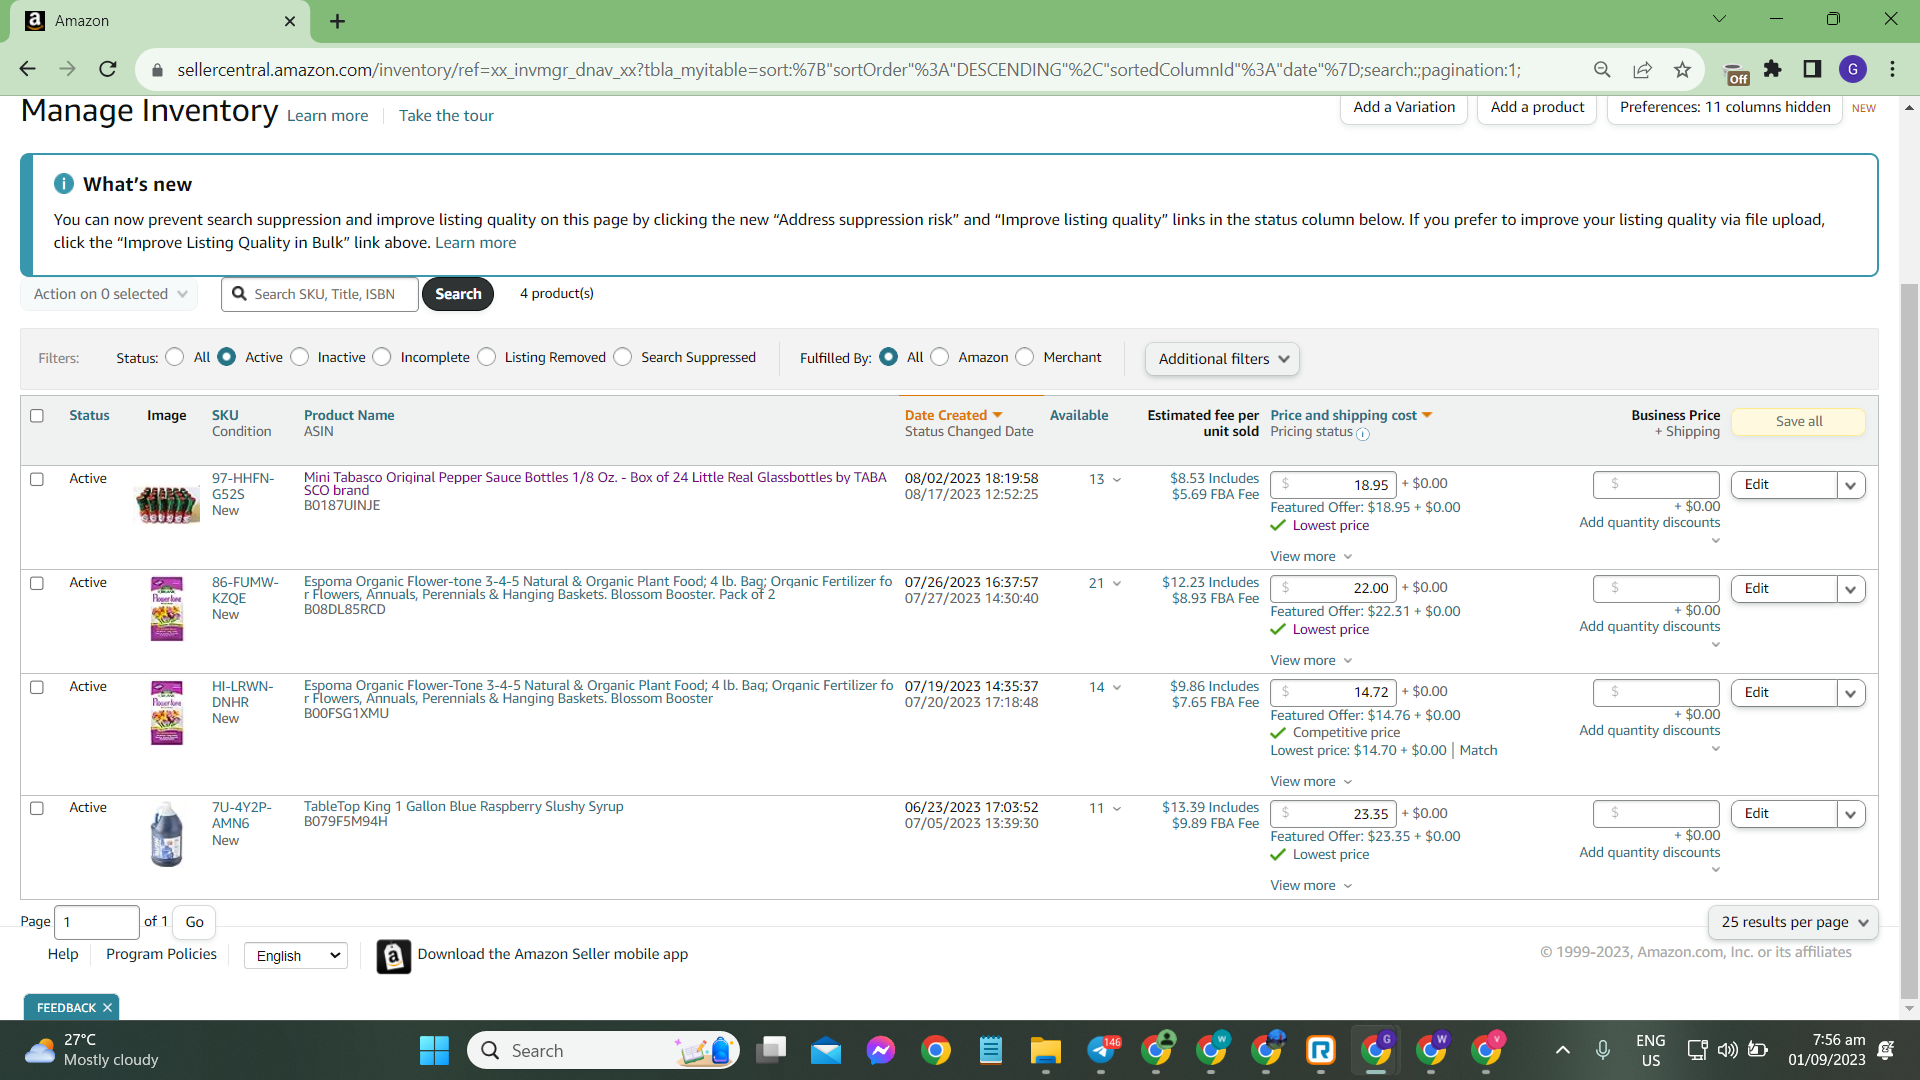Screen dimensions: 1920x1080
Task: Expand the Additional filters dropdown
Action: (x=1222, y=359)
